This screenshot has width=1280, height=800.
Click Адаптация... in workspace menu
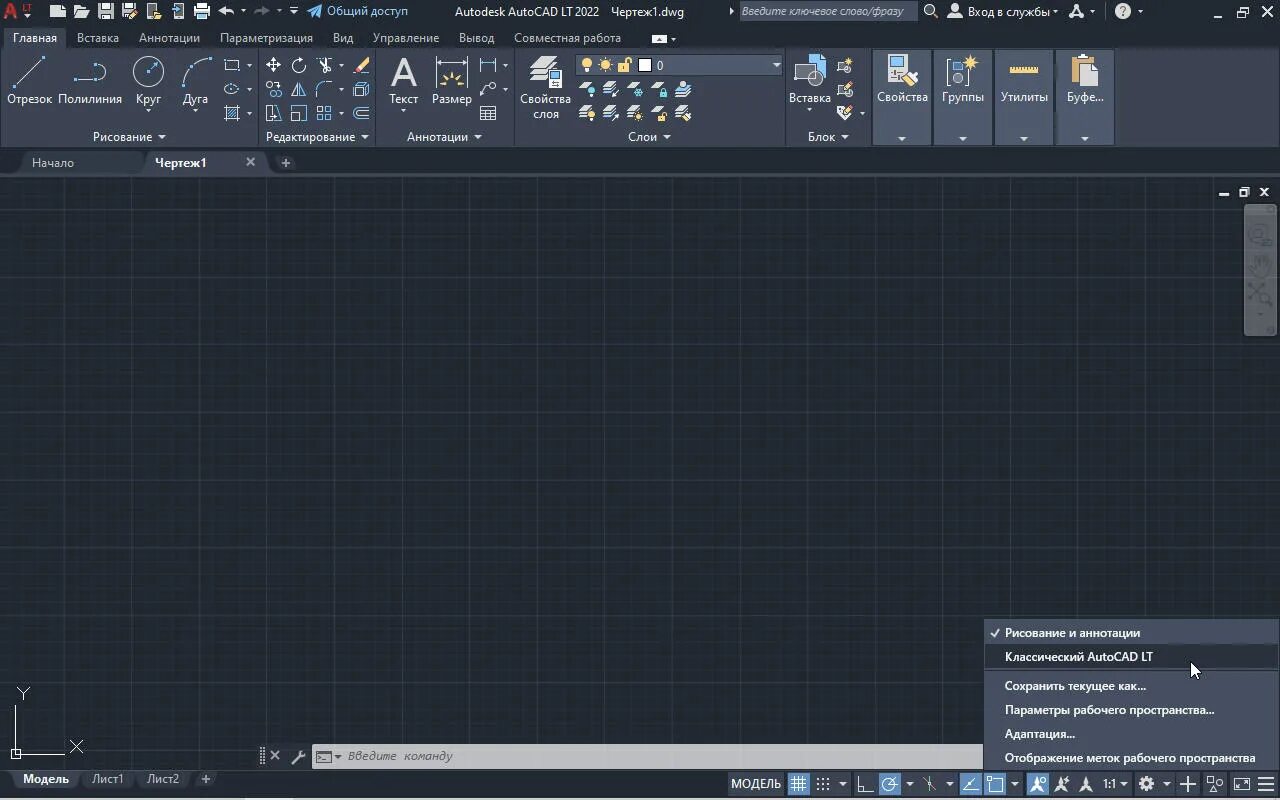(1131, 734)
